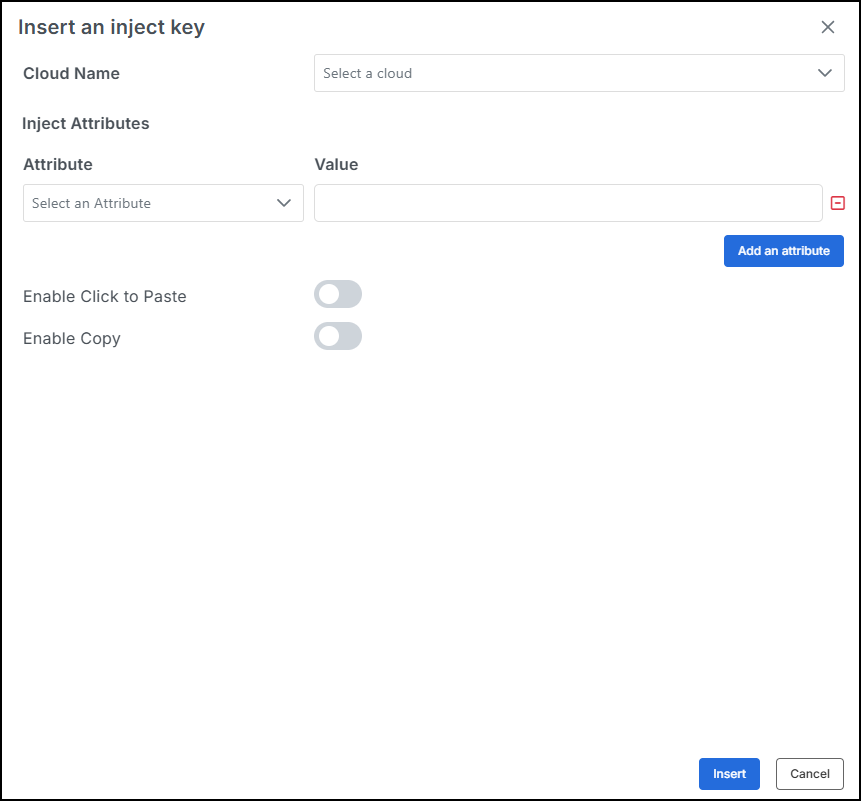This screenshot has height=801, width=861.
Task: Click the Enable Click to Paste label
Action: pyautogui.click(x=105, y=296)
